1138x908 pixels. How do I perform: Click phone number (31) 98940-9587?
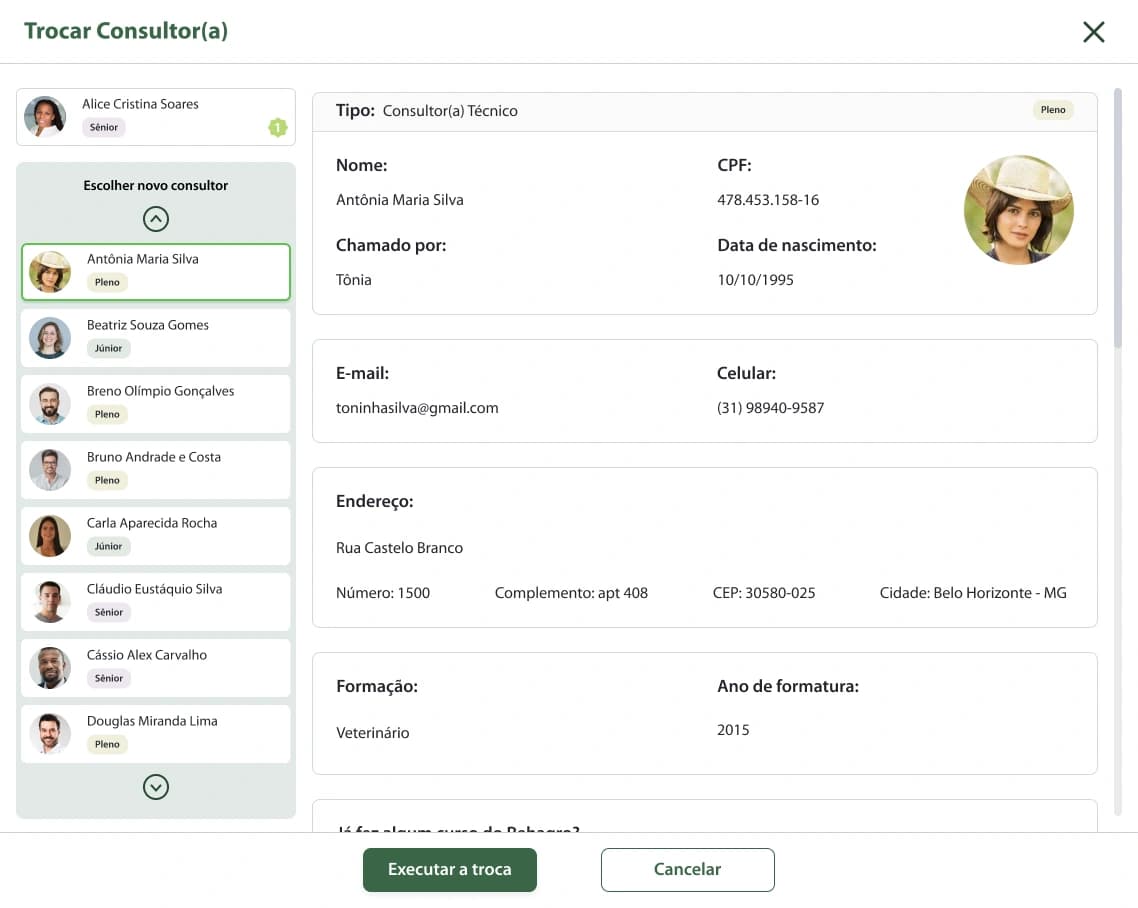[770, 408]
